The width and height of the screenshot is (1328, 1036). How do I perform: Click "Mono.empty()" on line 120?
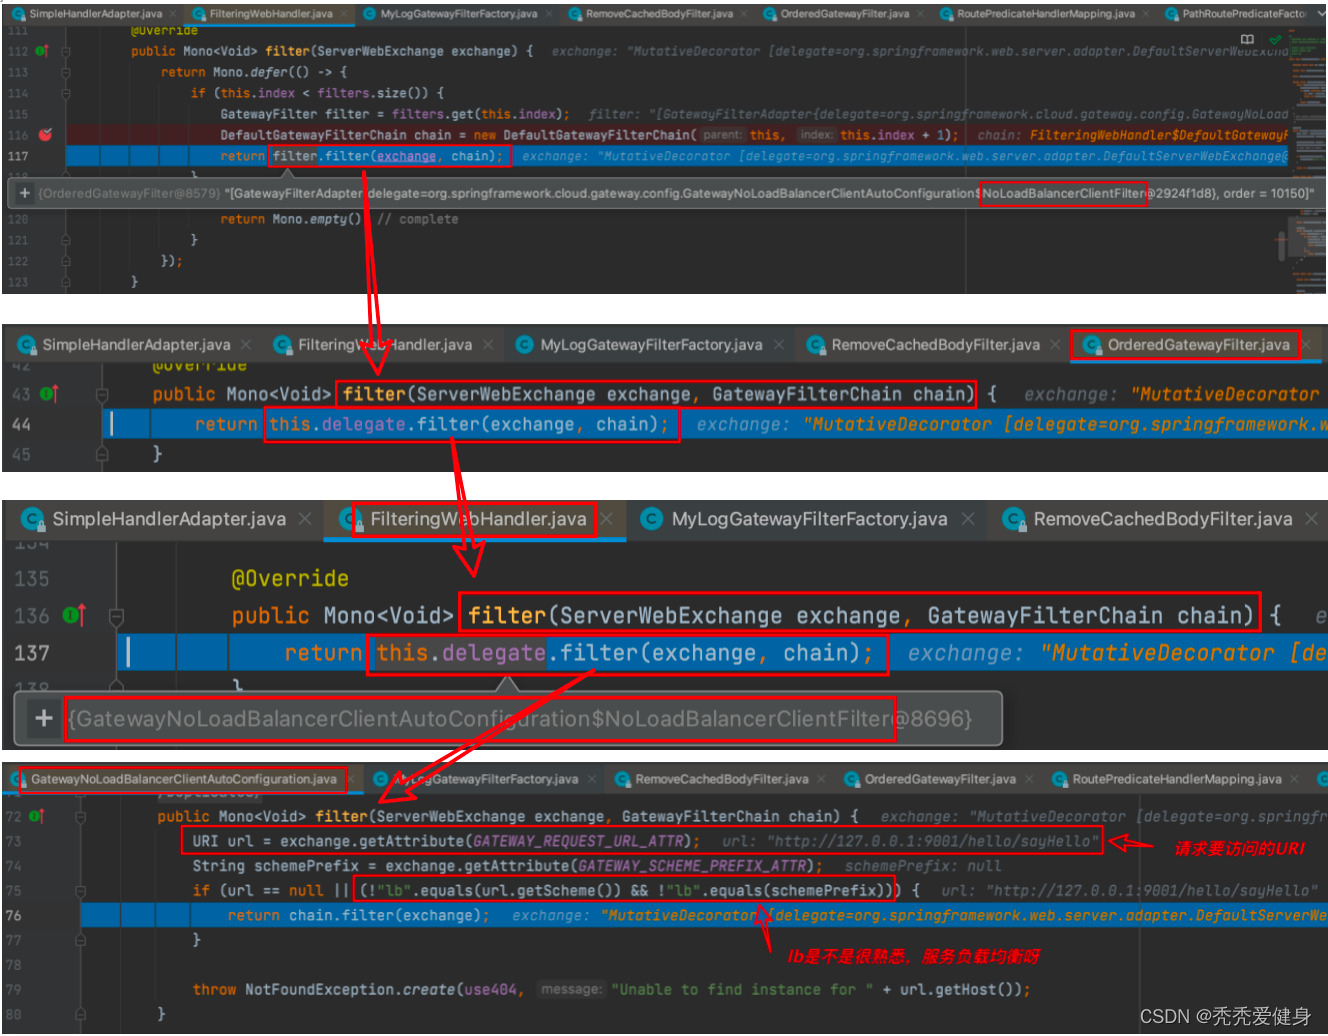click(x=317, y=219)
